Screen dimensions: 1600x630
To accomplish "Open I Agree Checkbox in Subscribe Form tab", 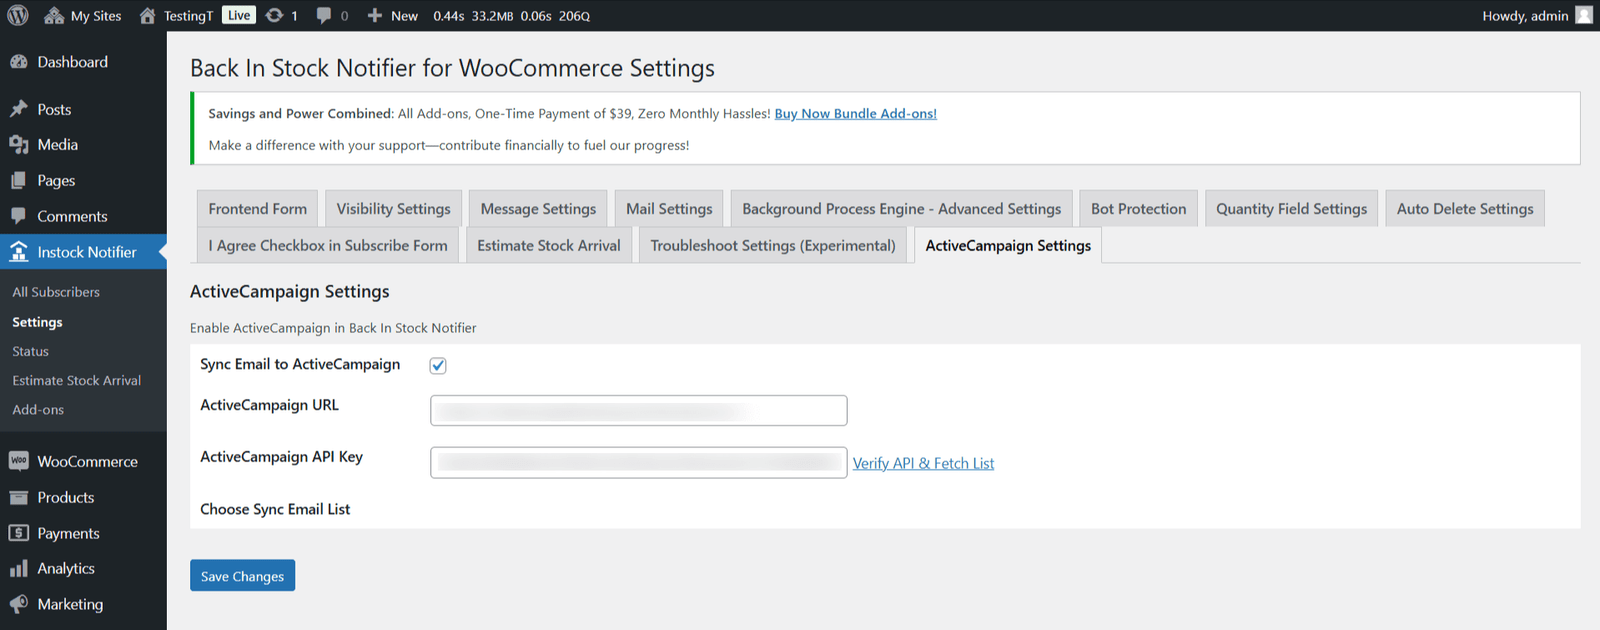I will coord(328,245).
